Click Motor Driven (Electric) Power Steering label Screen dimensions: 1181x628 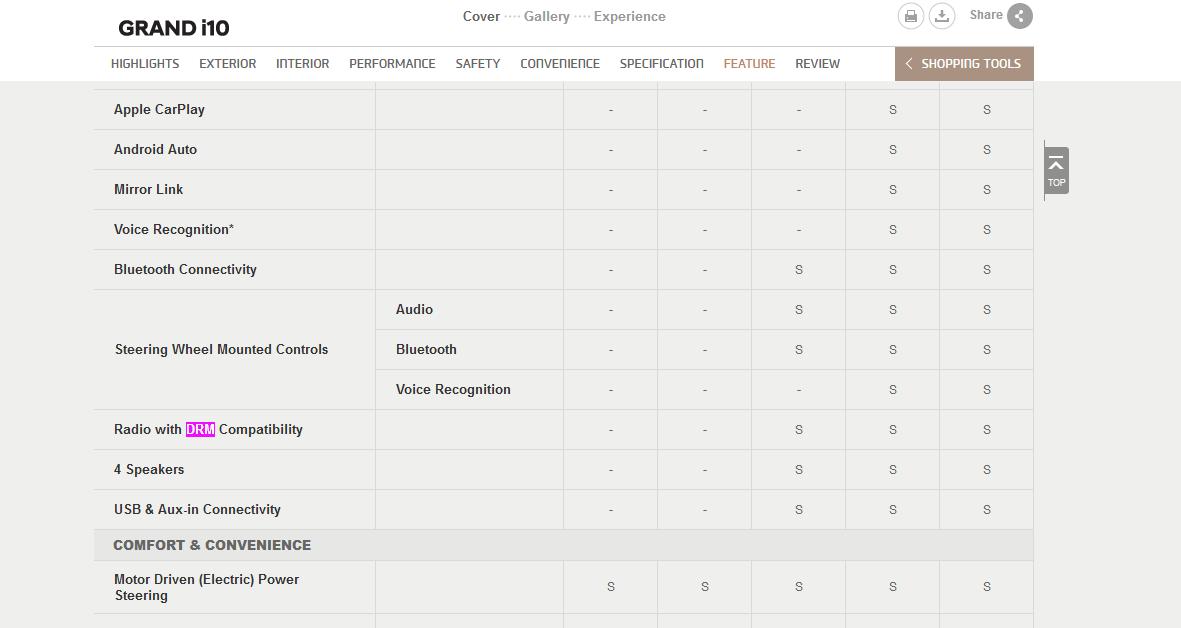coord(206,587)
